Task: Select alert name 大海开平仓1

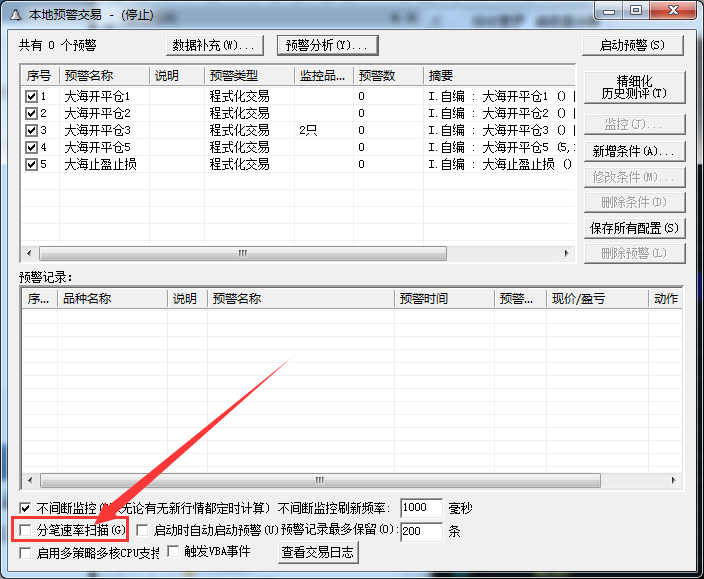Action: coord(97,96)
